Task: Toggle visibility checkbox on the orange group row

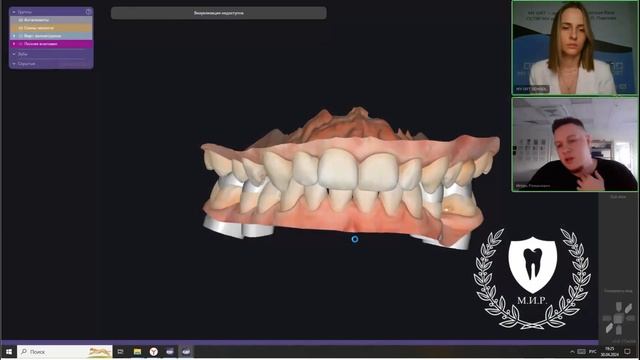Action: [21, 28]
